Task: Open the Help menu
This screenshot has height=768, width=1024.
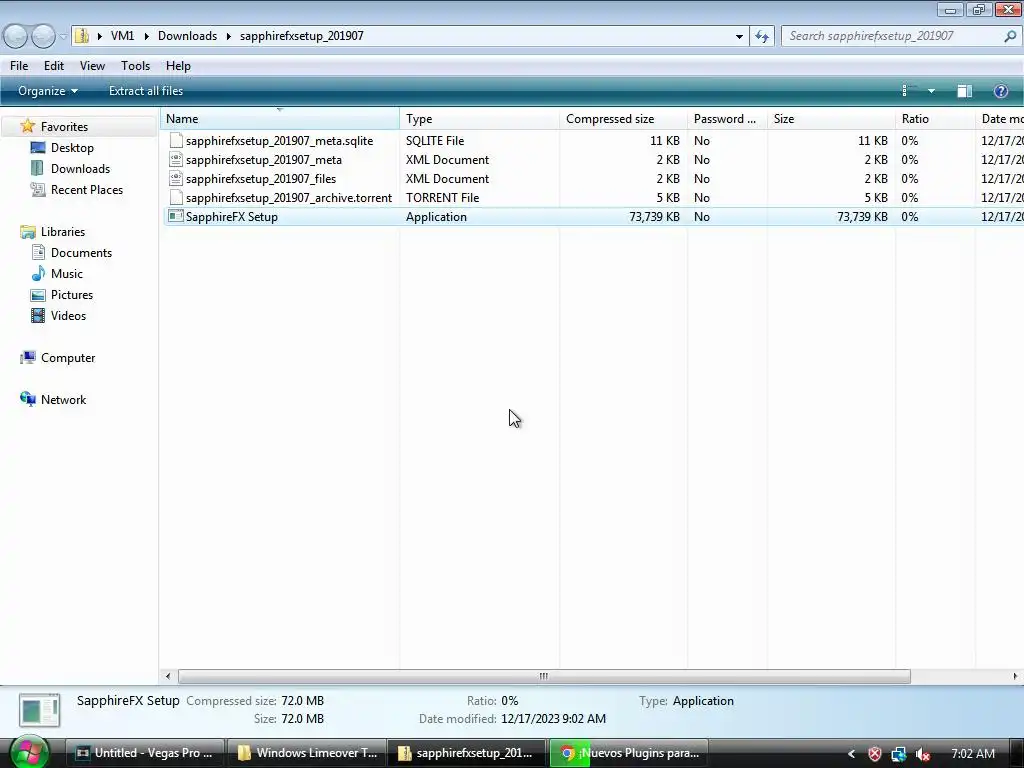Action: (x=178, y=66)
